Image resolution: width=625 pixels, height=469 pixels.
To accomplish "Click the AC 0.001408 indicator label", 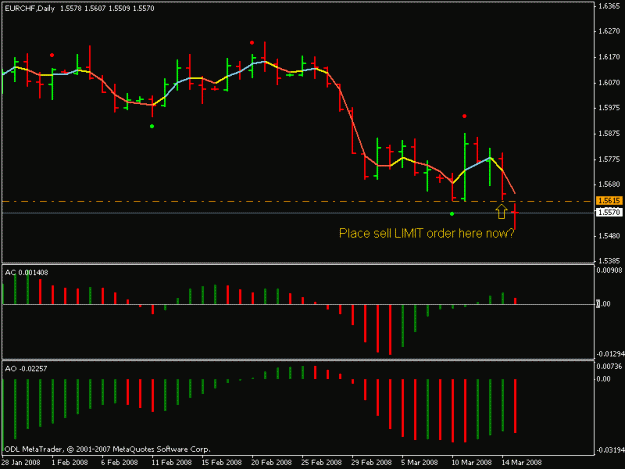I will 26,273.
